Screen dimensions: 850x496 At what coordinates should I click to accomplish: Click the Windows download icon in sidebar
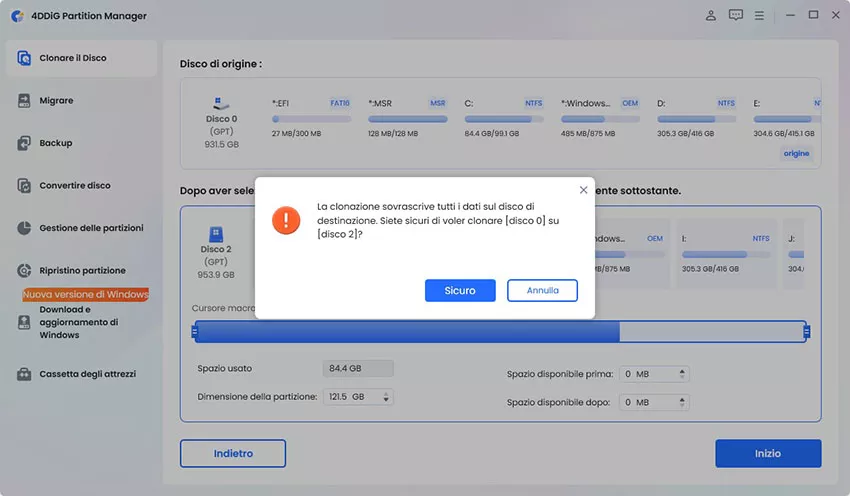(24, 323)
